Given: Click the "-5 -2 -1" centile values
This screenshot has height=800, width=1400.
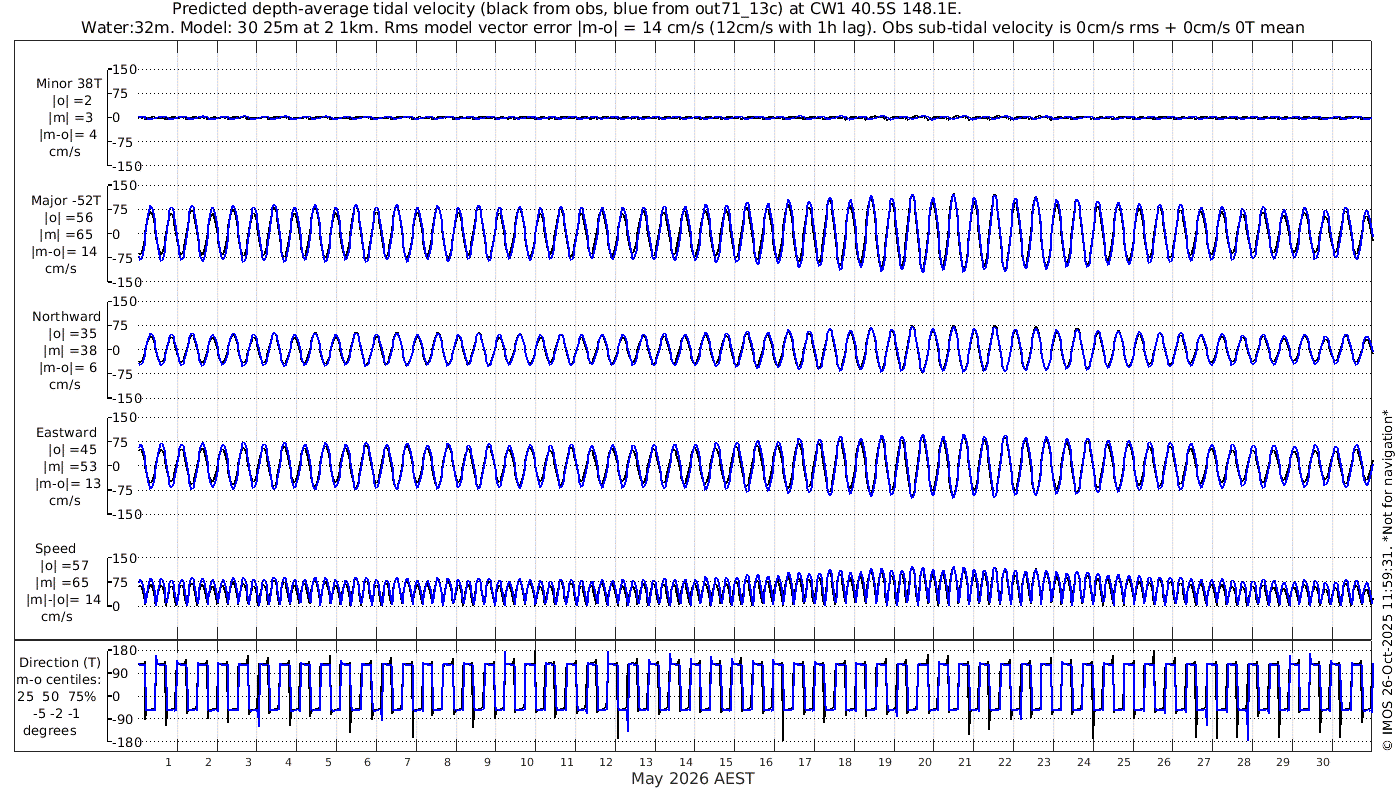Looking at the screenshot, I should 58,714.
